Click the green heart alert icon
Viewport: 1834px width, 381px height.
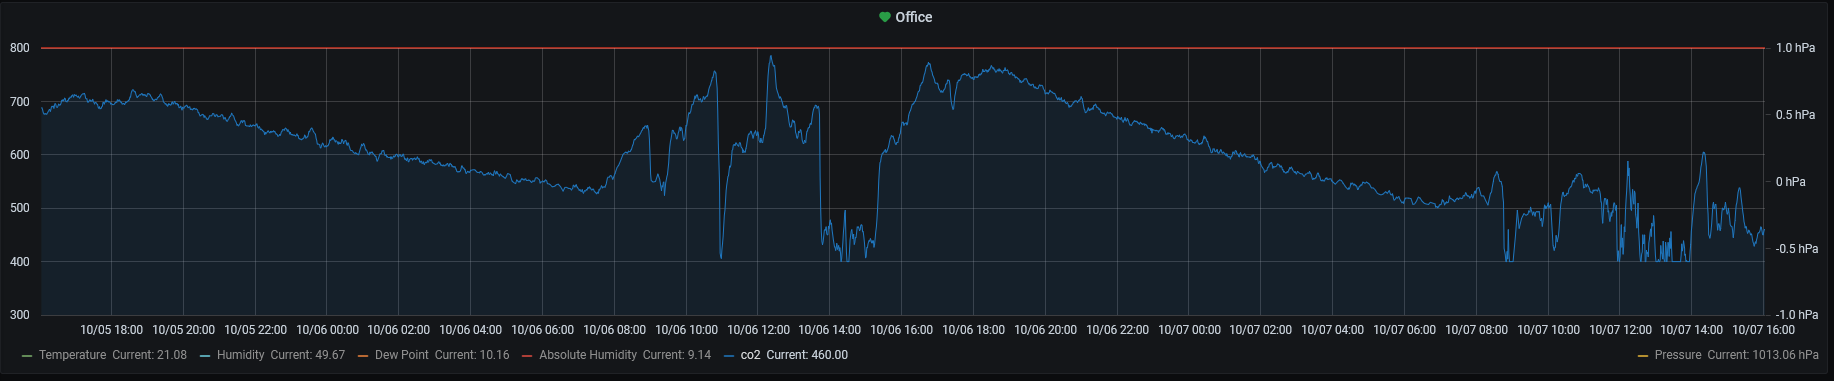pyautogui.click(x=885, y=17)
